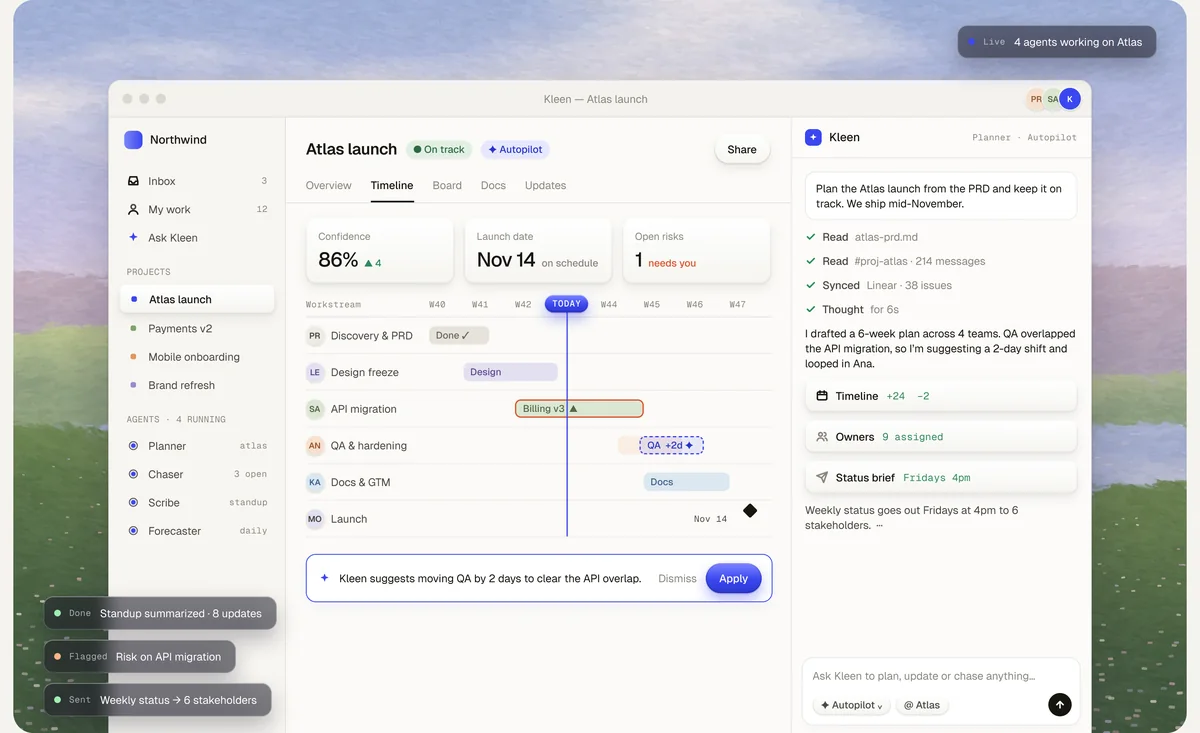This screenshot has width=1200, height=733.
Task: Click the MO avatar on Launch row
Action: (315, 519)
